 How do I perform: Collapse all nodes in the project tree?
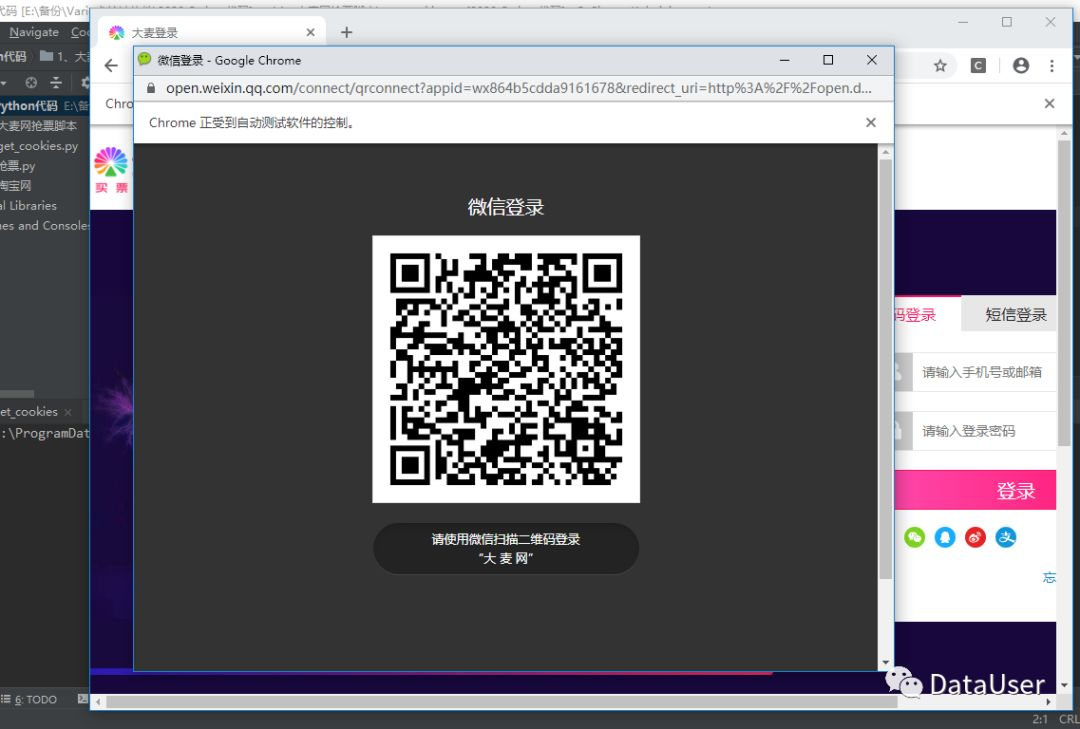[56, 83]
